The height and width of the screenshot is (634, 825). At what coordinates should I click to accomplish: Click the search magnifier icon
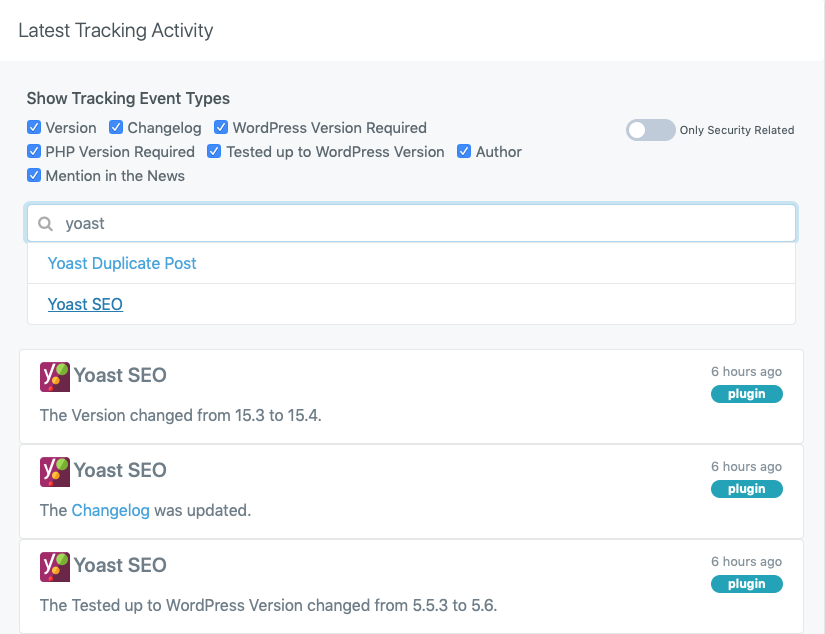tap(46, 224)
